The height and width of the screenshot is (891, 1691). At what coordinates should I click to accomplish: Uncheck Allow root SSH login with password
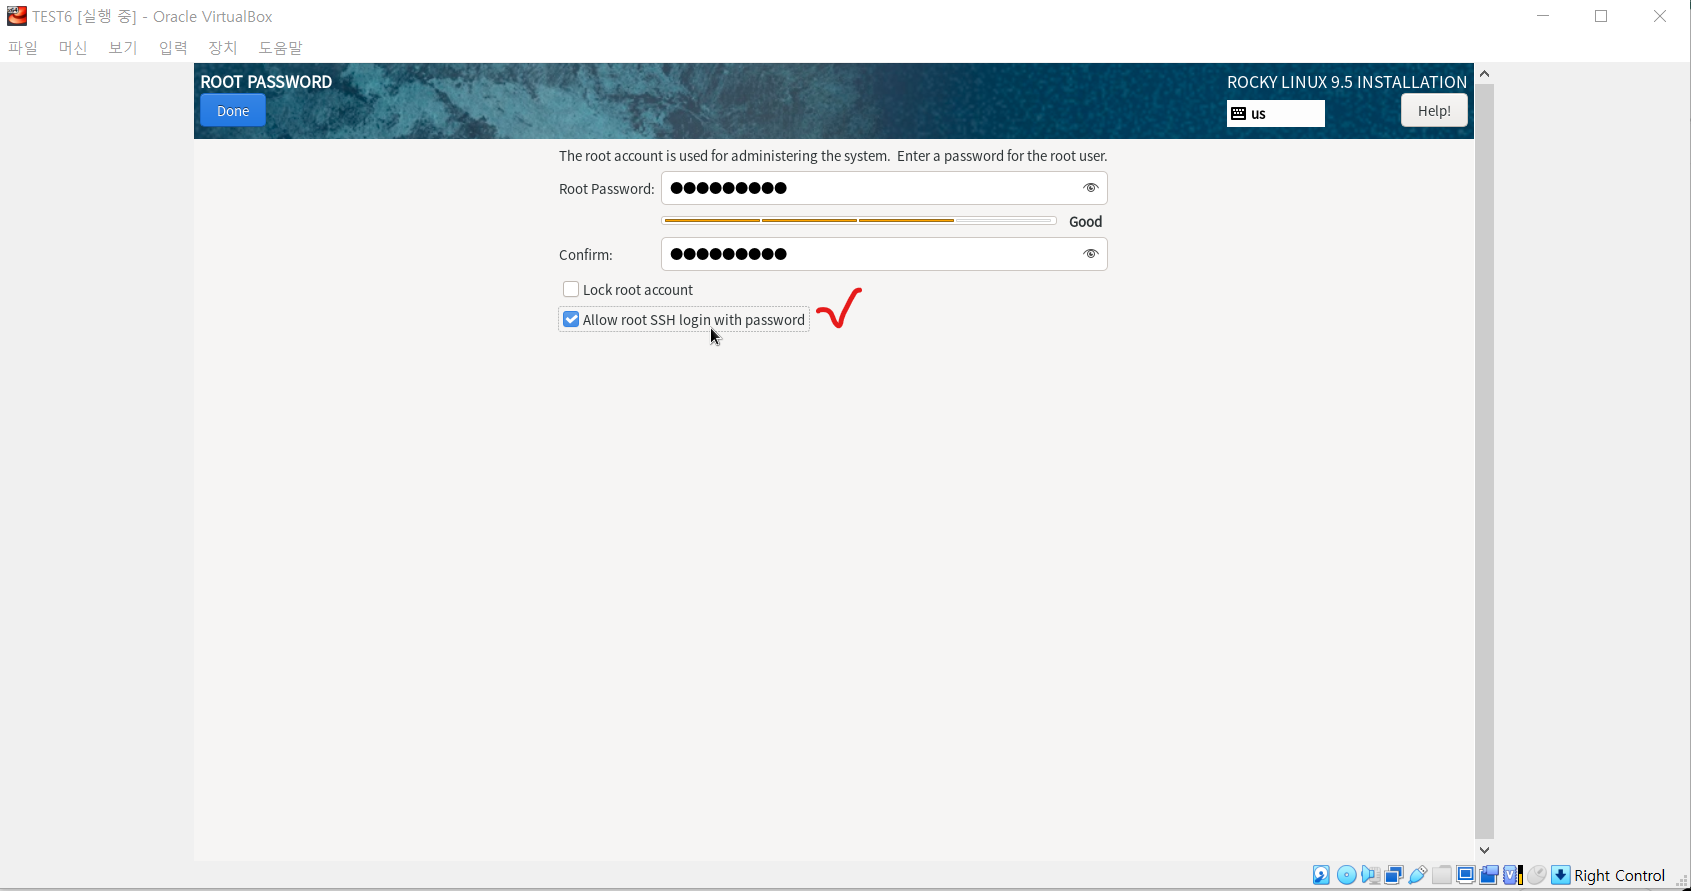[571, 319]
